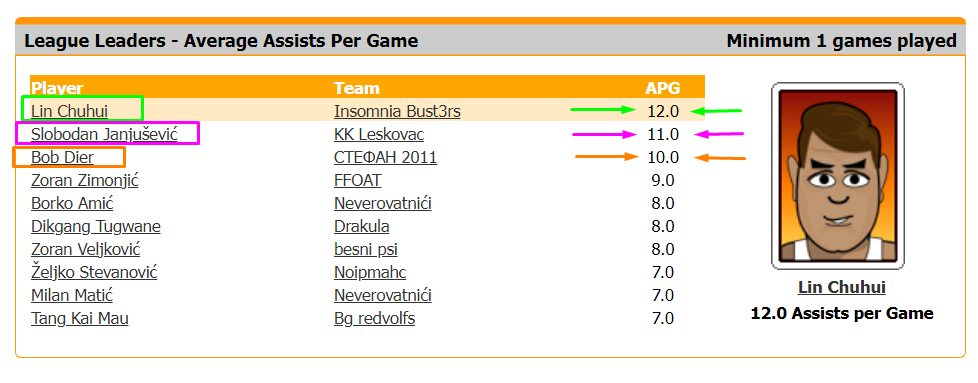Viewport: 978px width, 383px height.
Task: Open Zoran Zimonjić's profile link
Action: click(x=85, y=181)
